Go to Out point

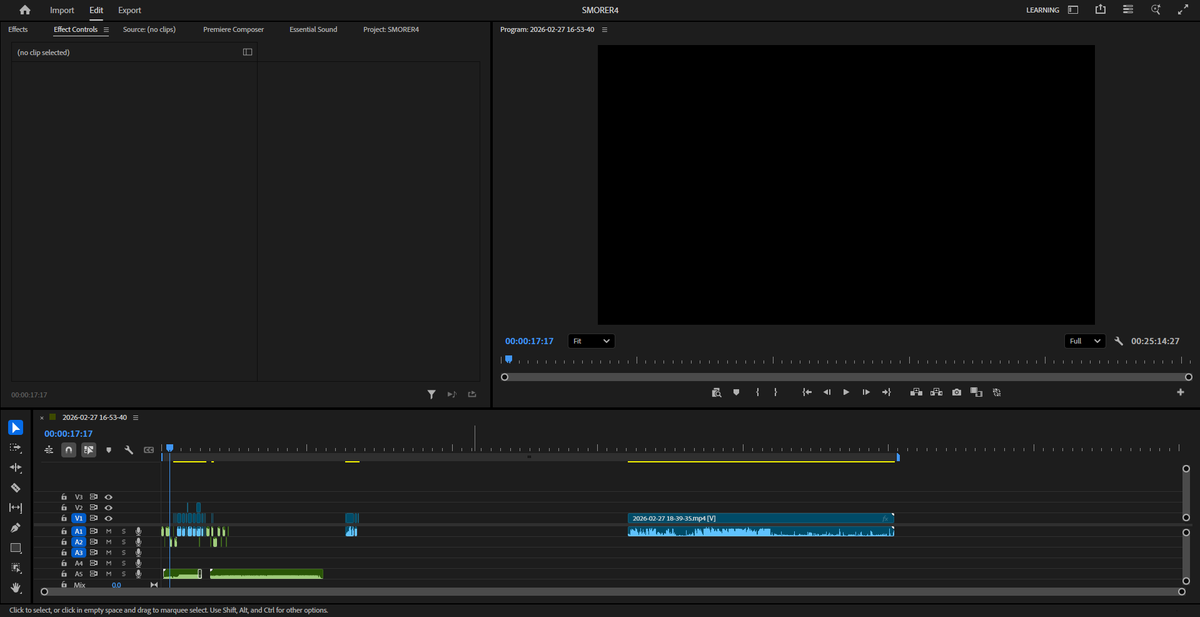click(x=886, y=392)
